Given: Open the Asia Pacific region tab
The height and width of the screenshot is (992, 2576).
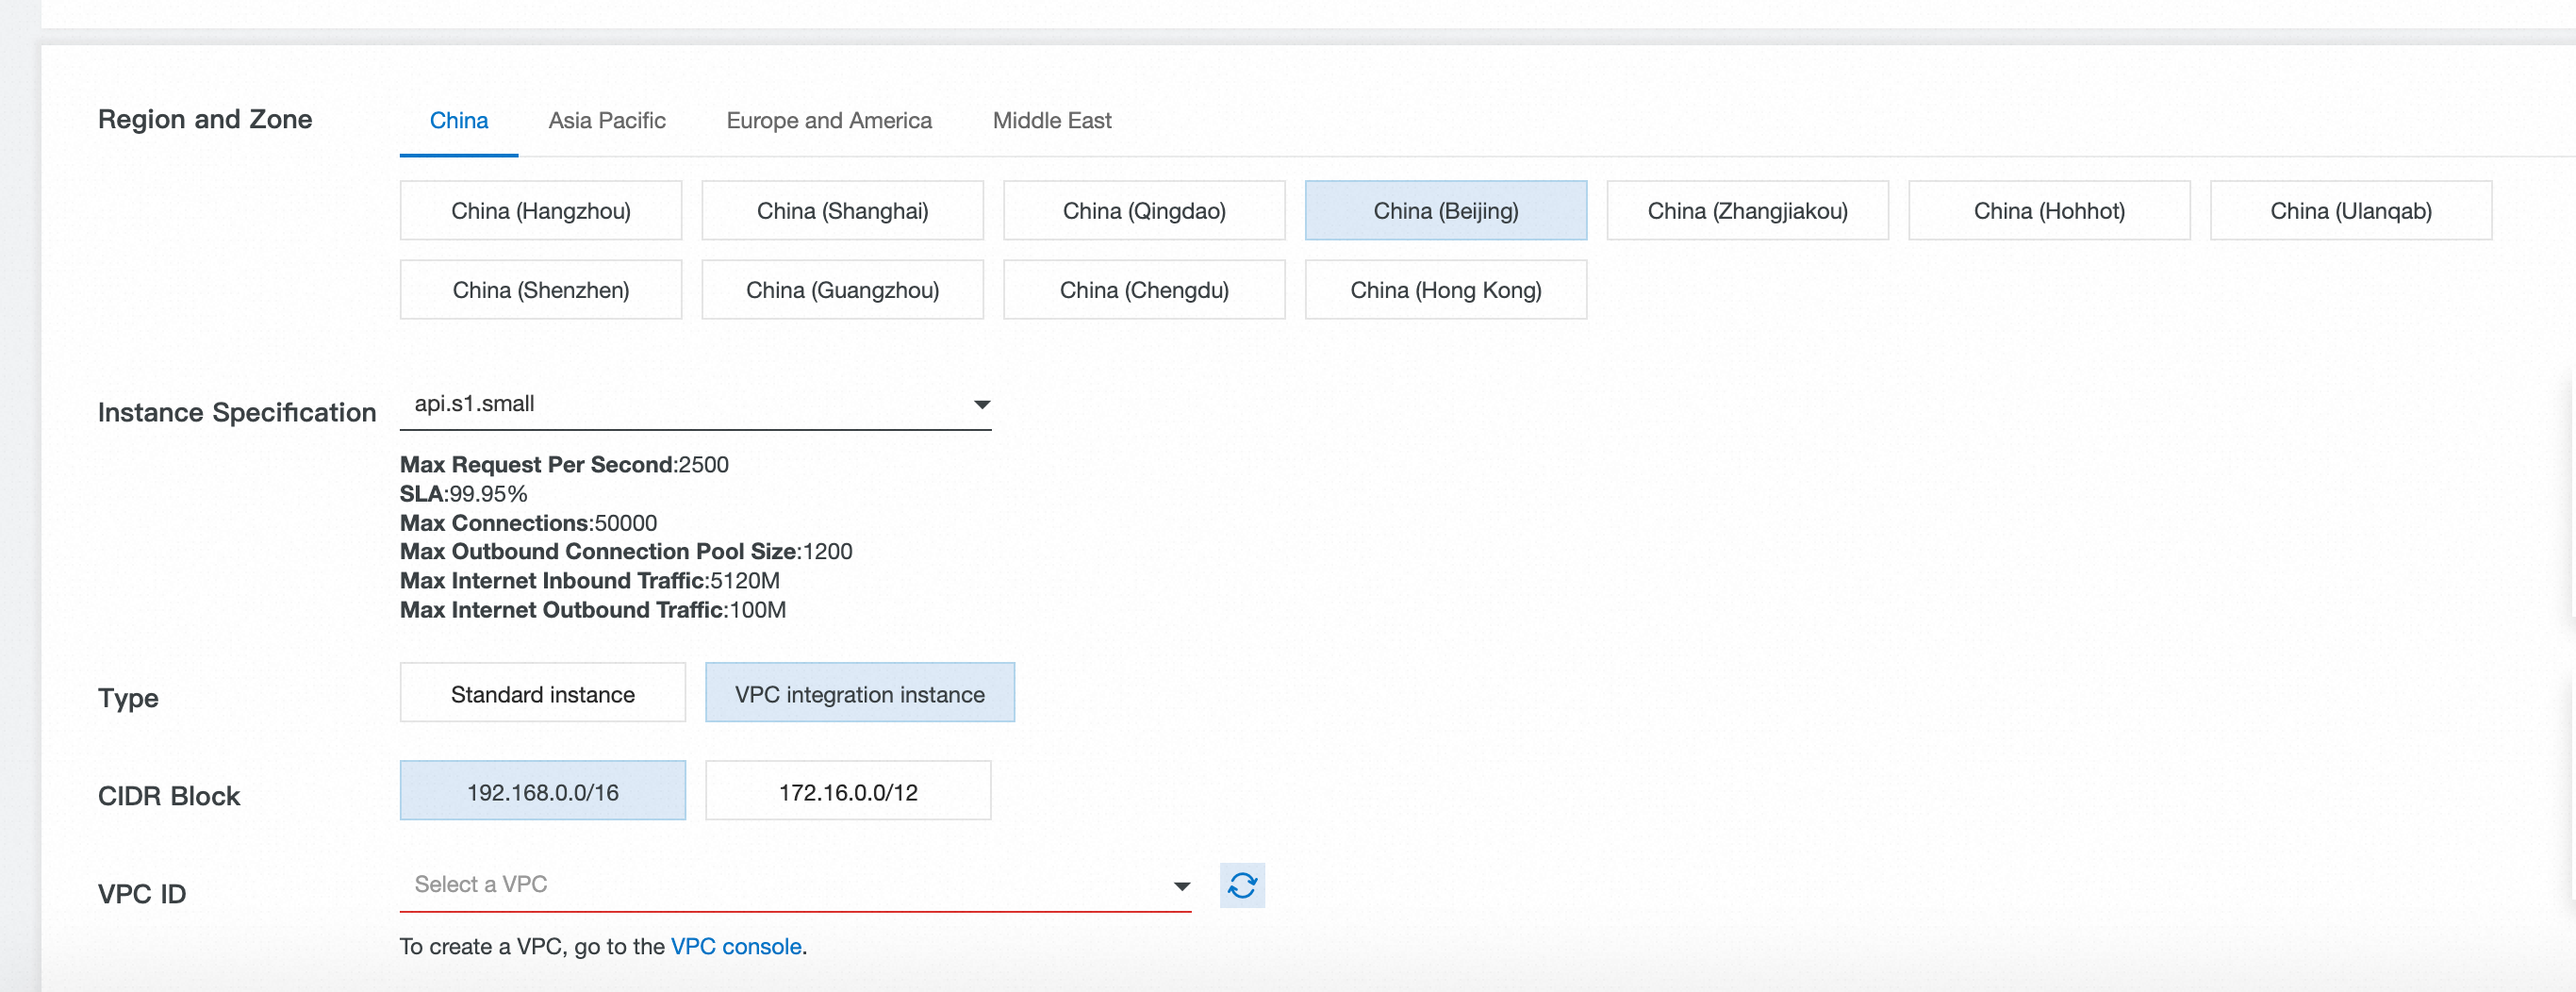Looking at the screenshot, I should click(607, 121).
